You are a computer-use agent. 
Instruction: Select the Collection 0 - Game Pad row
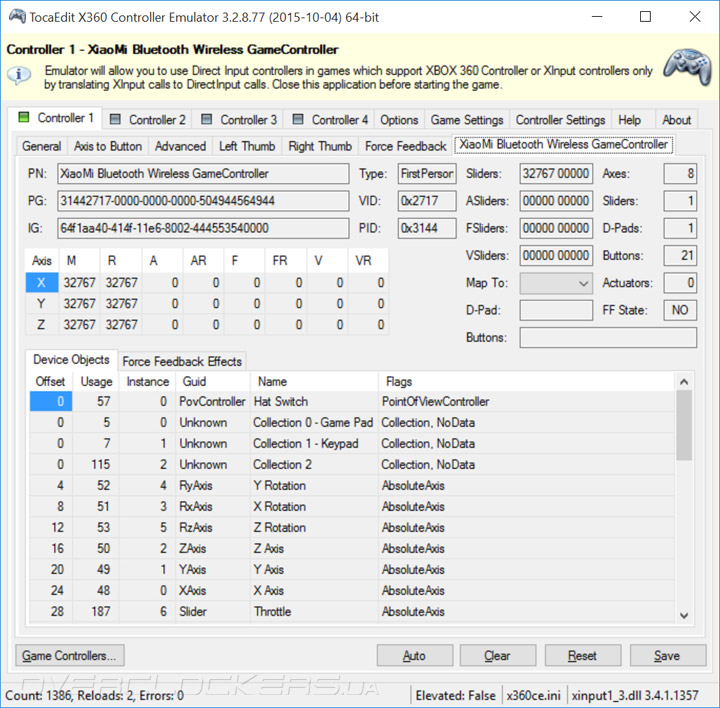[x=352, y=422]
